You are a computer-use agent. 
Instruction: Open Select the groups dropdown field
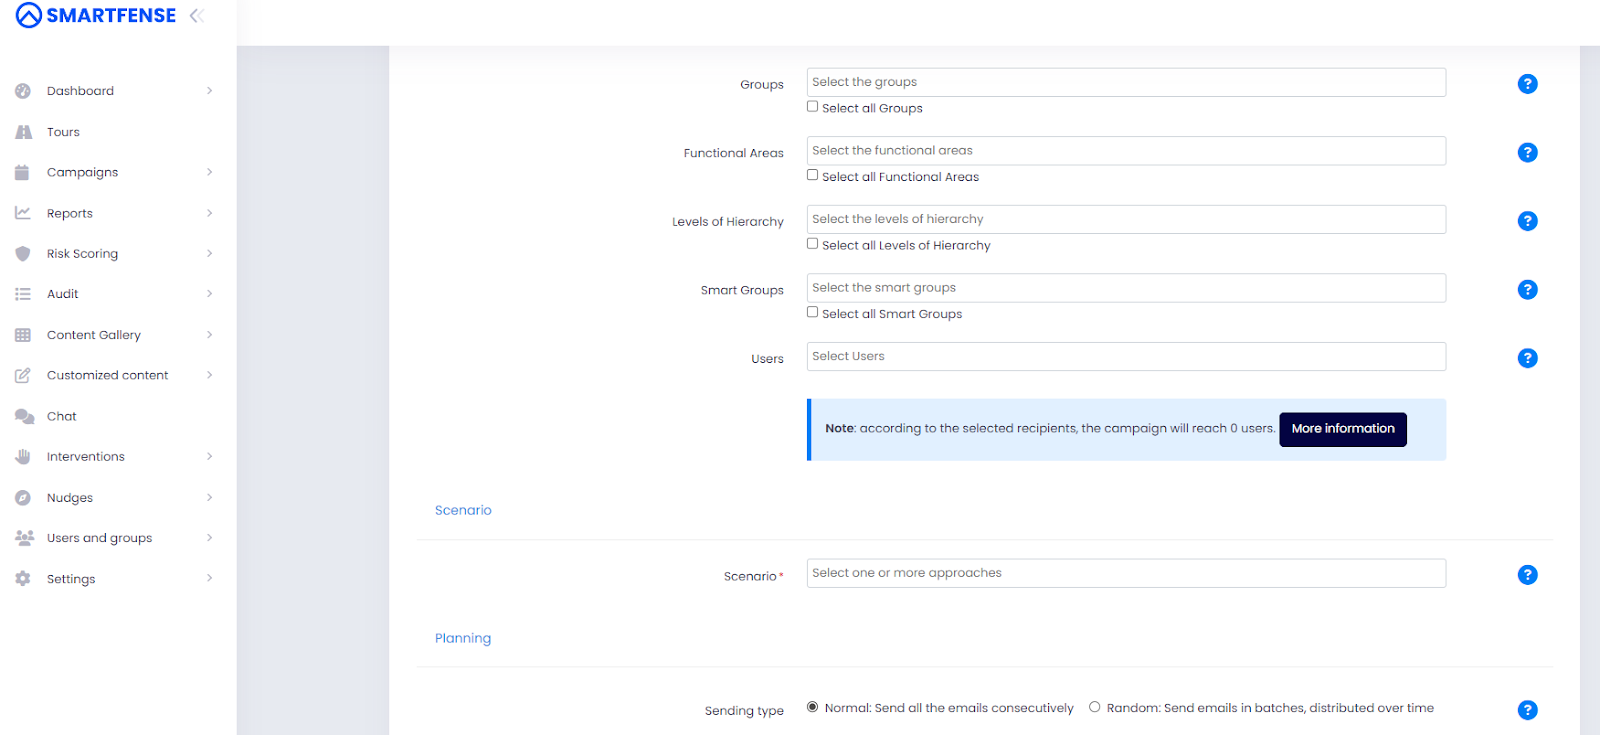[x=1126, y=82]
